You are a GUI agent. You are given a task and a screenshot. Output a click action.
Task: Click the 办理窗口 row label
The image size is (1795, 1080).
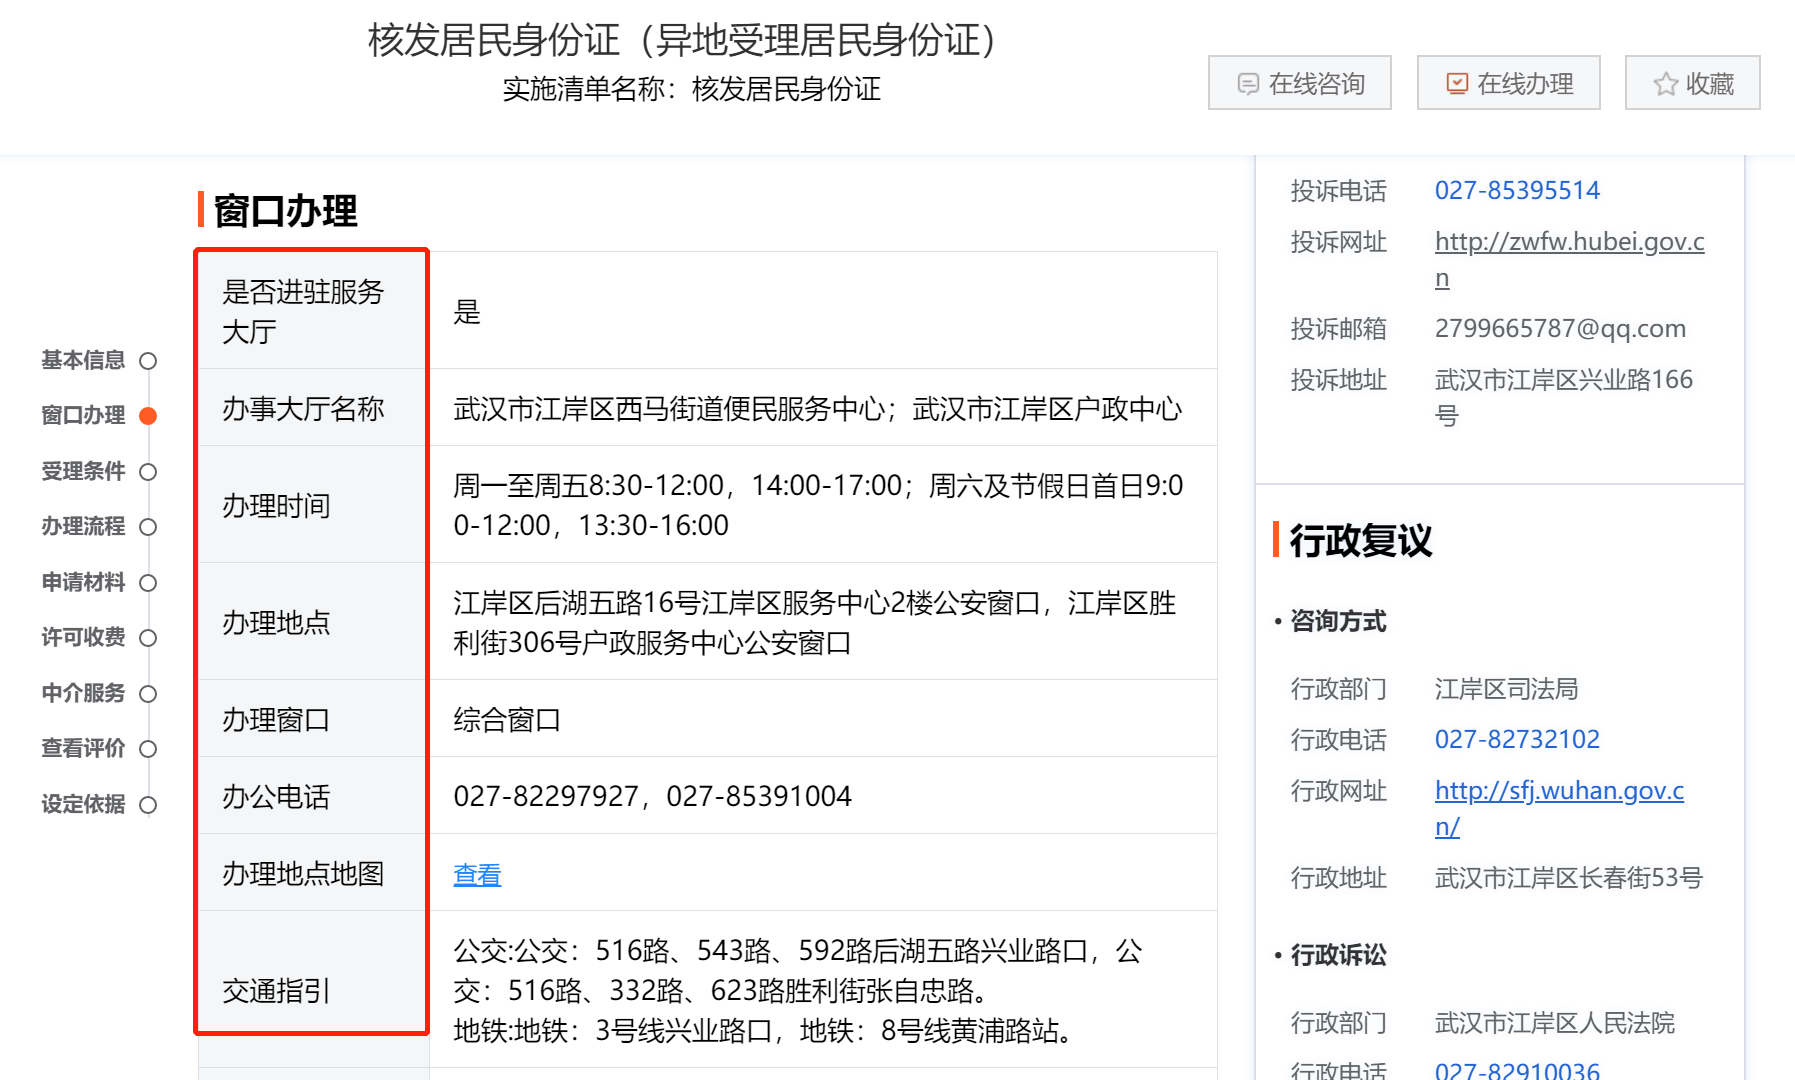276,720
